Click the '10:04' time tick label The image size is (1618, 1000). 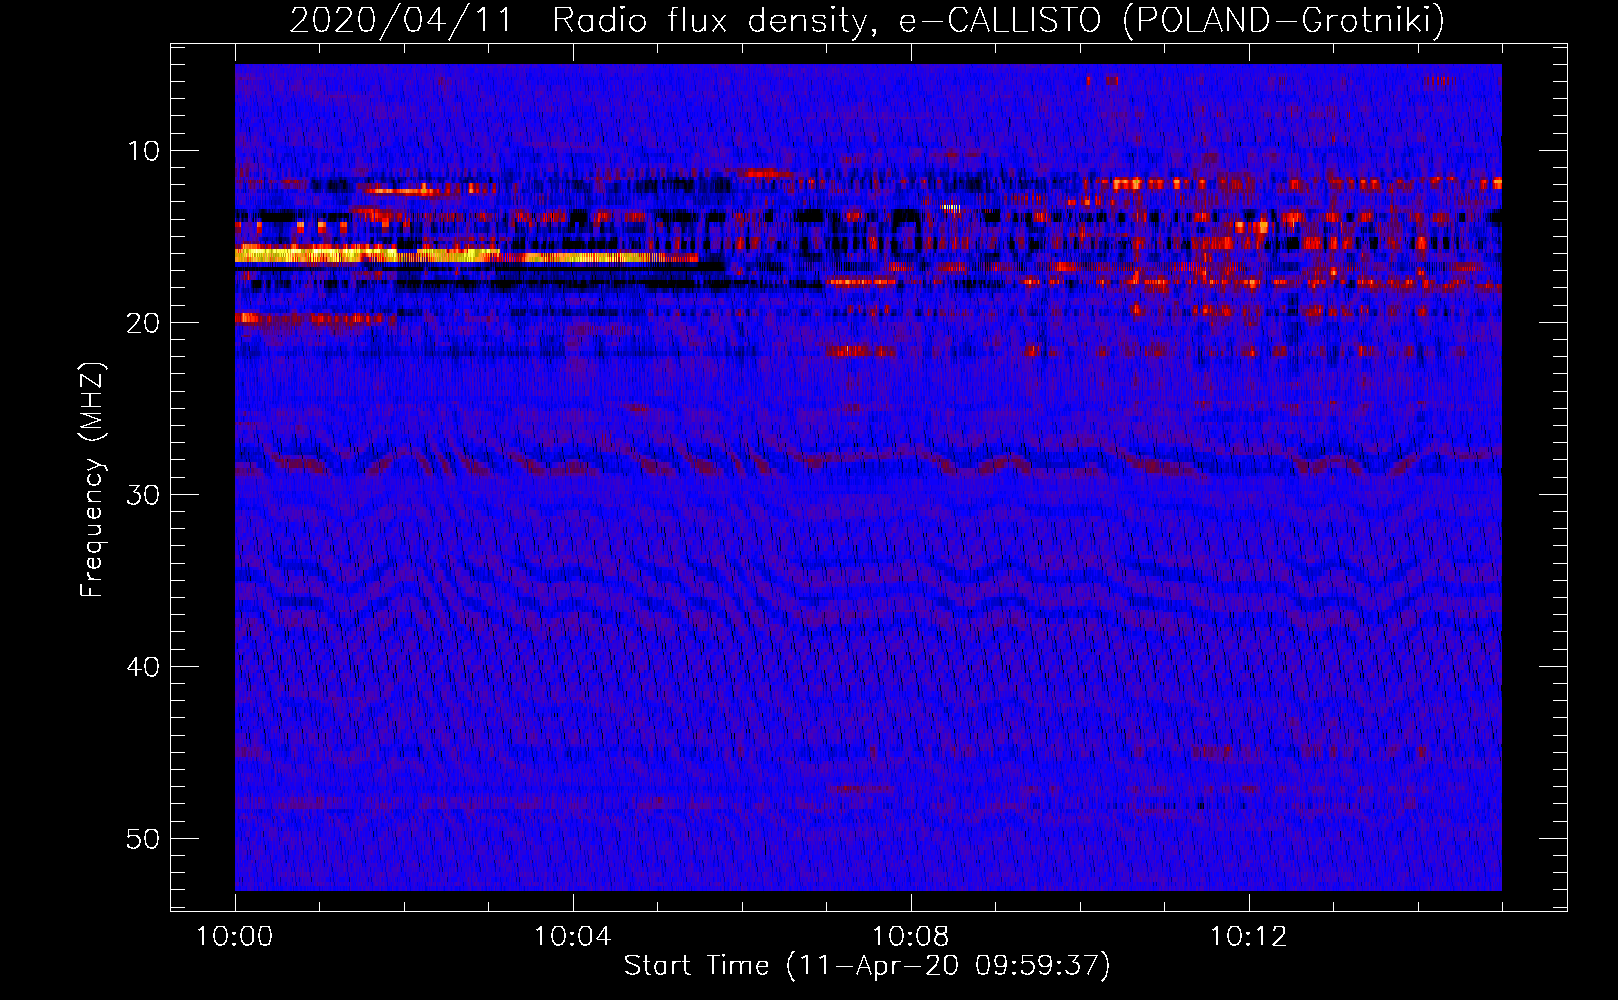pos(572,937)
